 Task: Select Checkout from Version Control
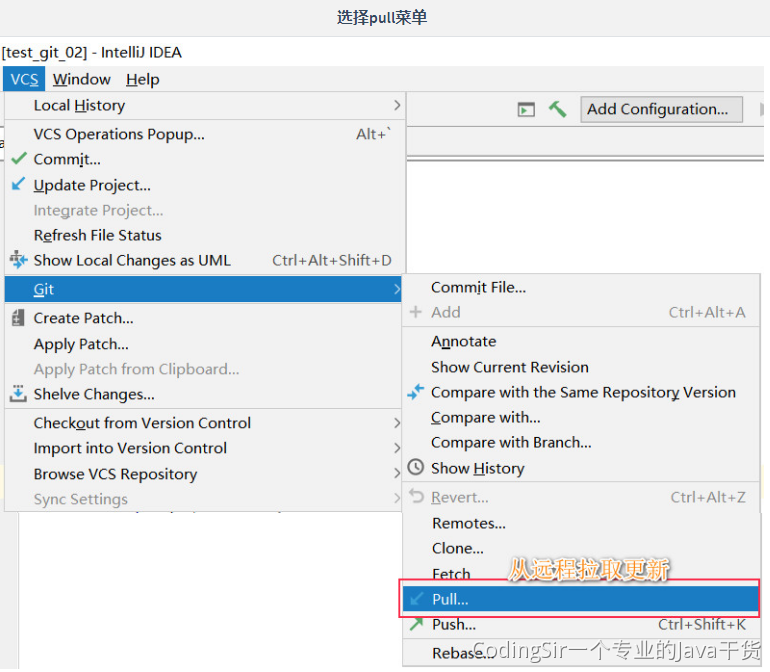coord(203,422)
